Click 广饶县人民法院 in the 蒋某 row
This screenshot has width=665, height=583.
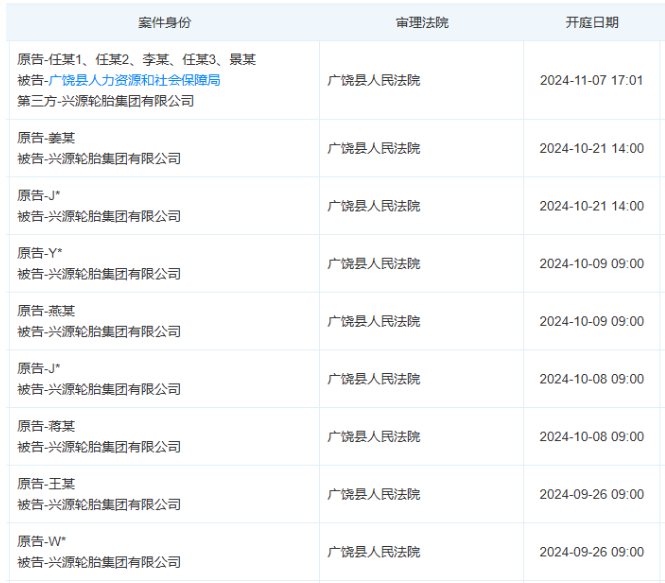(x=374, y=437)
